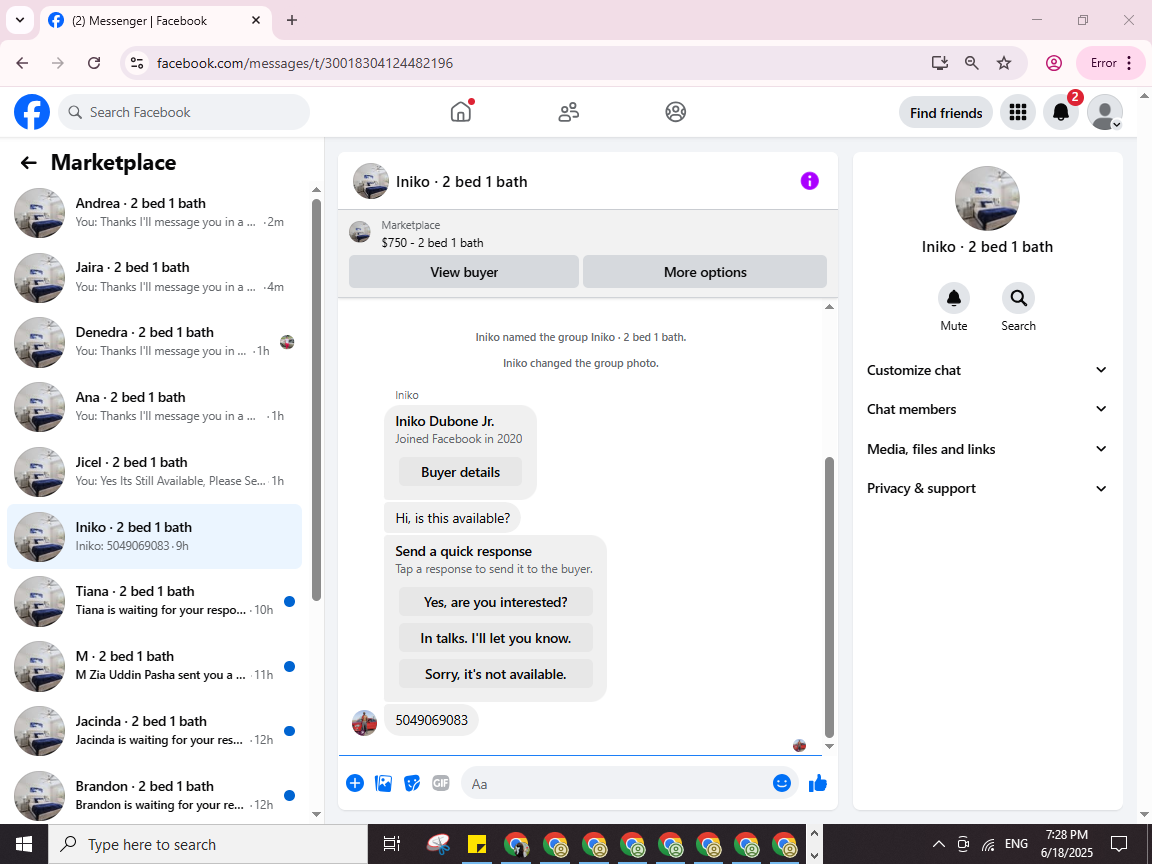Open conversation info purple icon
This screenshot has width=1152, height=864.
pos(809,181)
